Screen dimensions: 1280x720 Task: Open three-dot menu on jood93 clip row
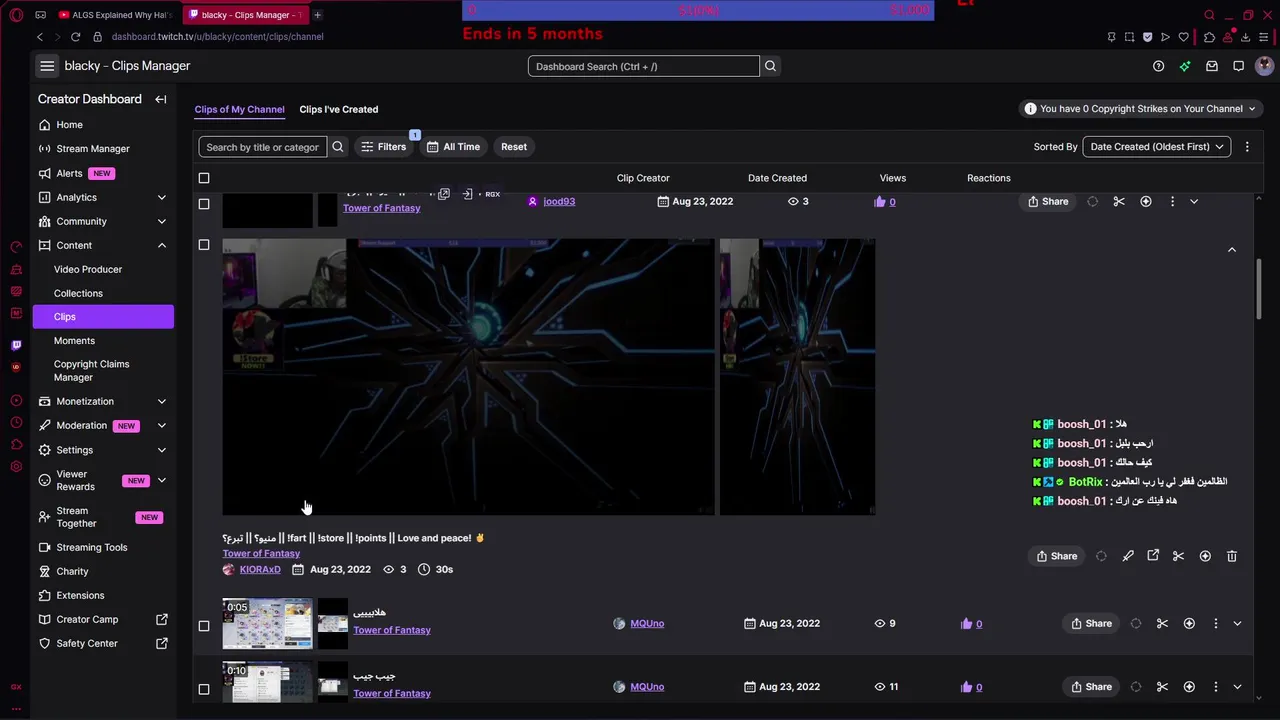(x=1172, y=201)
